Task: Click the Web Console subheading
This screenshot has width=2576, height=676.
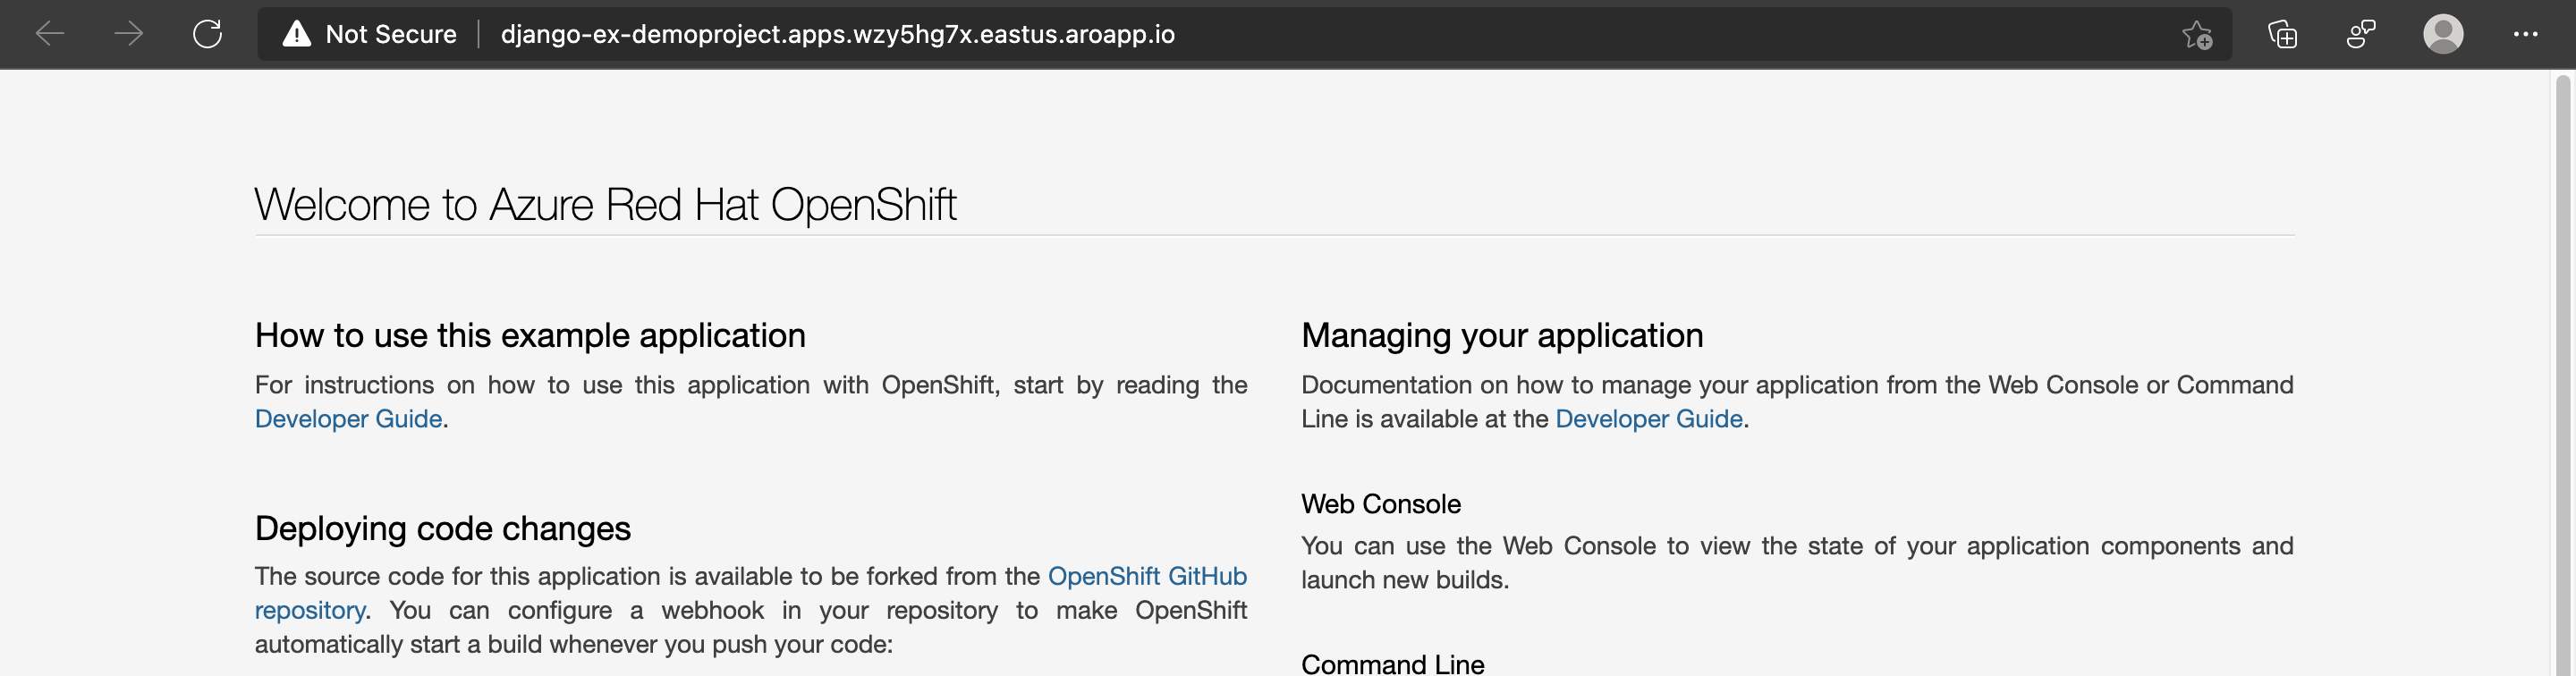Action: tap(1380, 504)
